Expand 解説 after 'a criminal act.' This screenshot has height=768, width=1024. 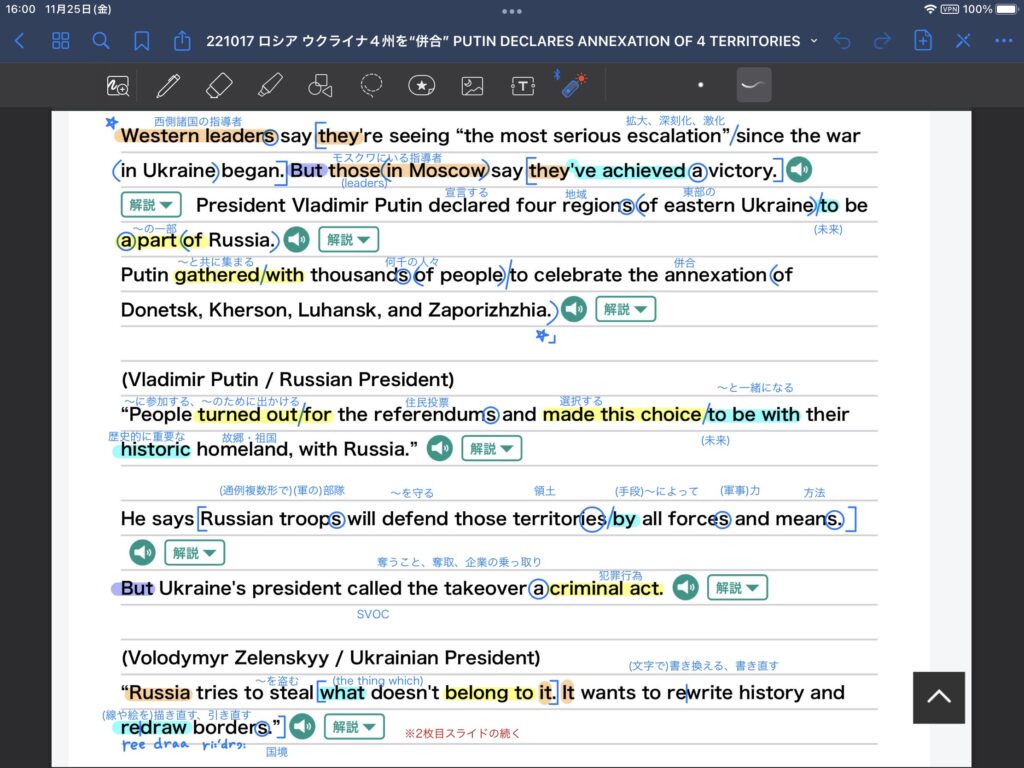[737, 587]
